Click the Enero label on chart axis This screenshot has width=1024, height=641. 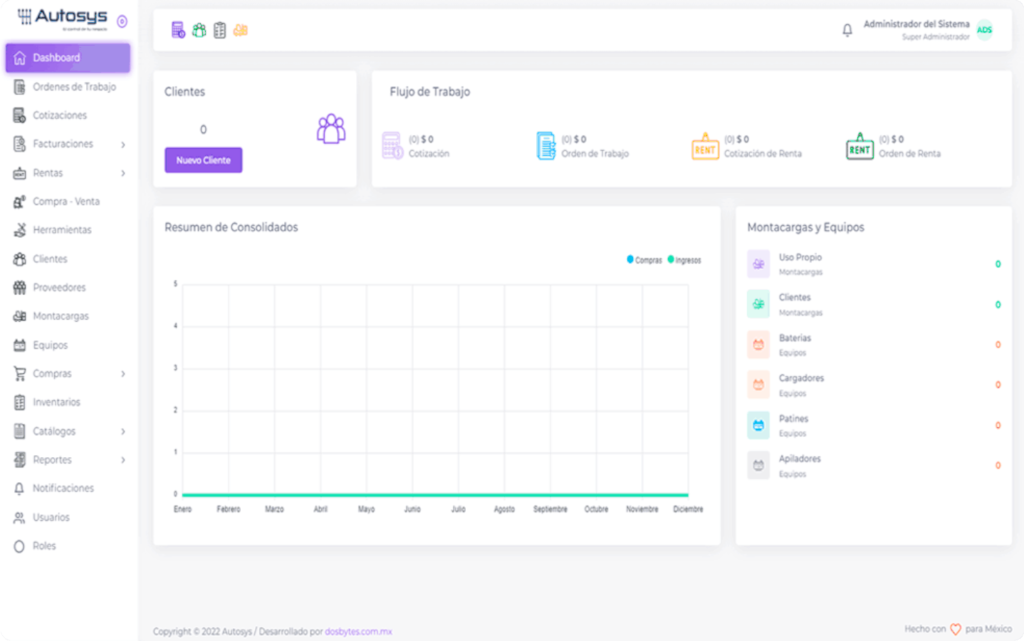[183, 509]
